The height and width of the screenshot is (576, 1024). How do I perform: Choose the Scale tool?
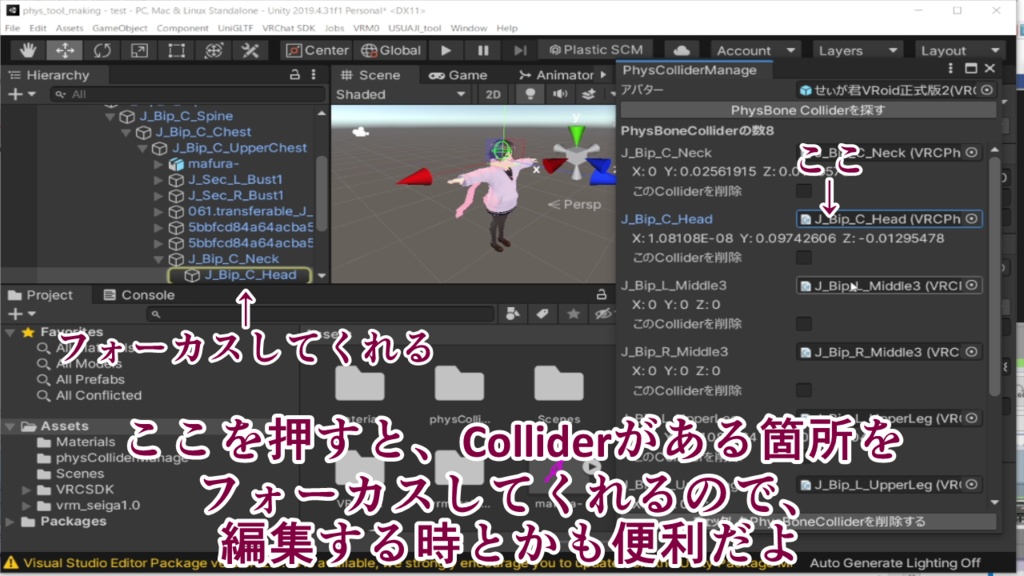tap(139, 49)
